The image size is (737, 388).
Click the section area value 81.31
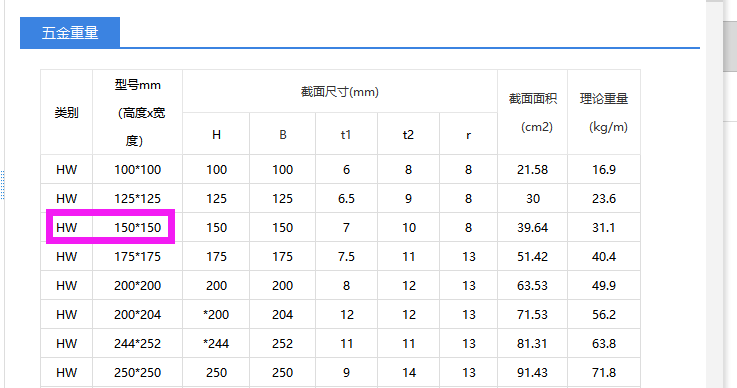533,344
